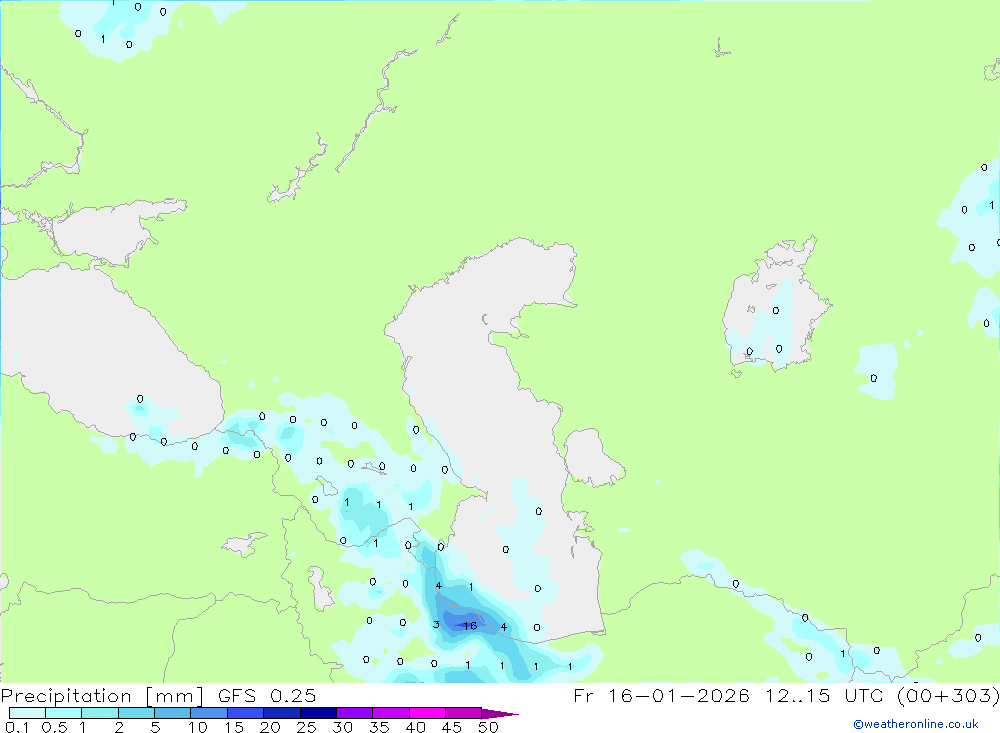This screenshot has width=1000, height=733.
Task: Click legend label '25'
Action: [x=306, y=727]
